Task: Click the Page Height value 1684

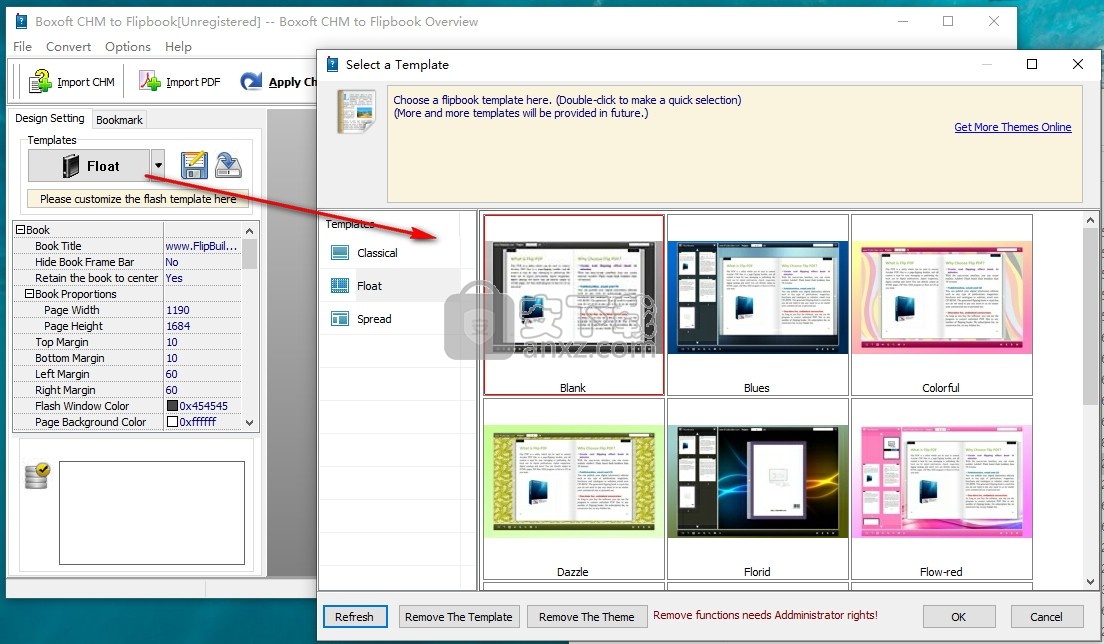Action: pos(202,326)
